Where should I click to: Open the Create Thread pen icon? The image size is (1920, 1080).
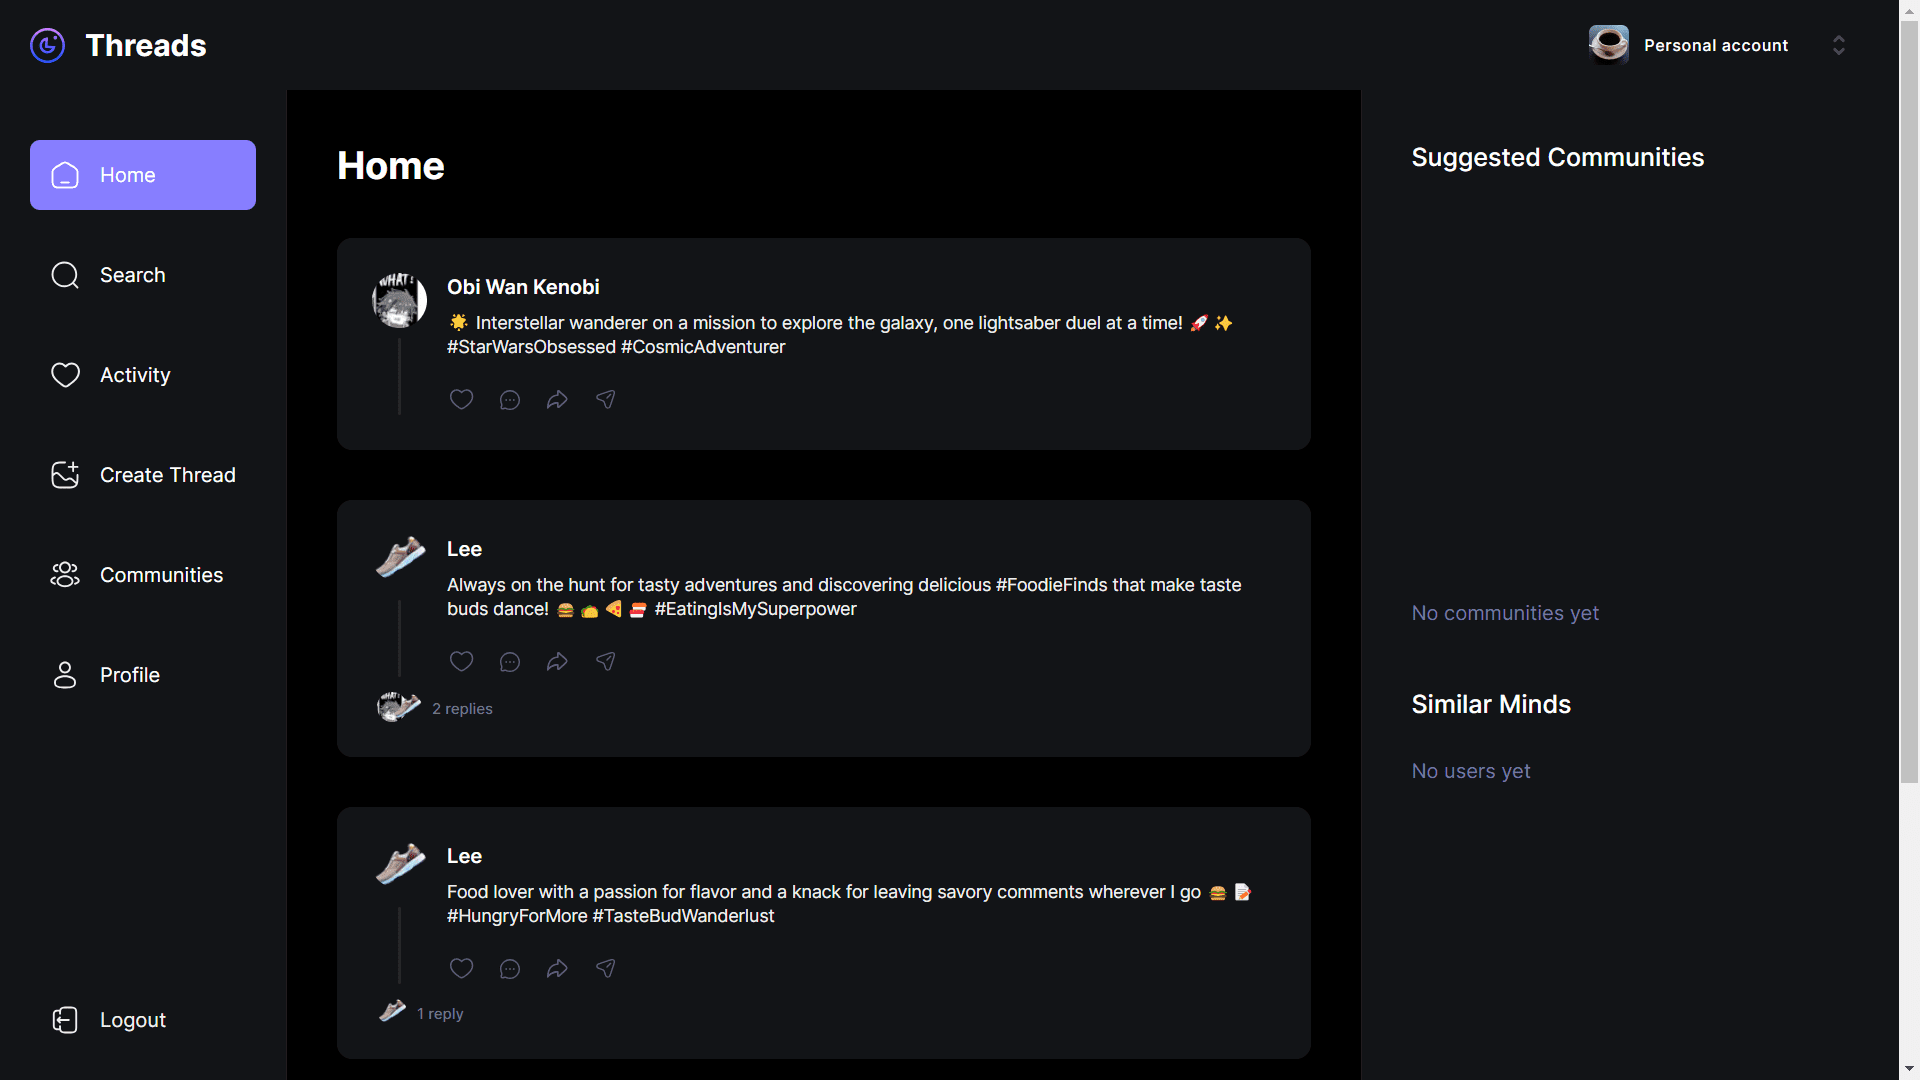(64, 475)
